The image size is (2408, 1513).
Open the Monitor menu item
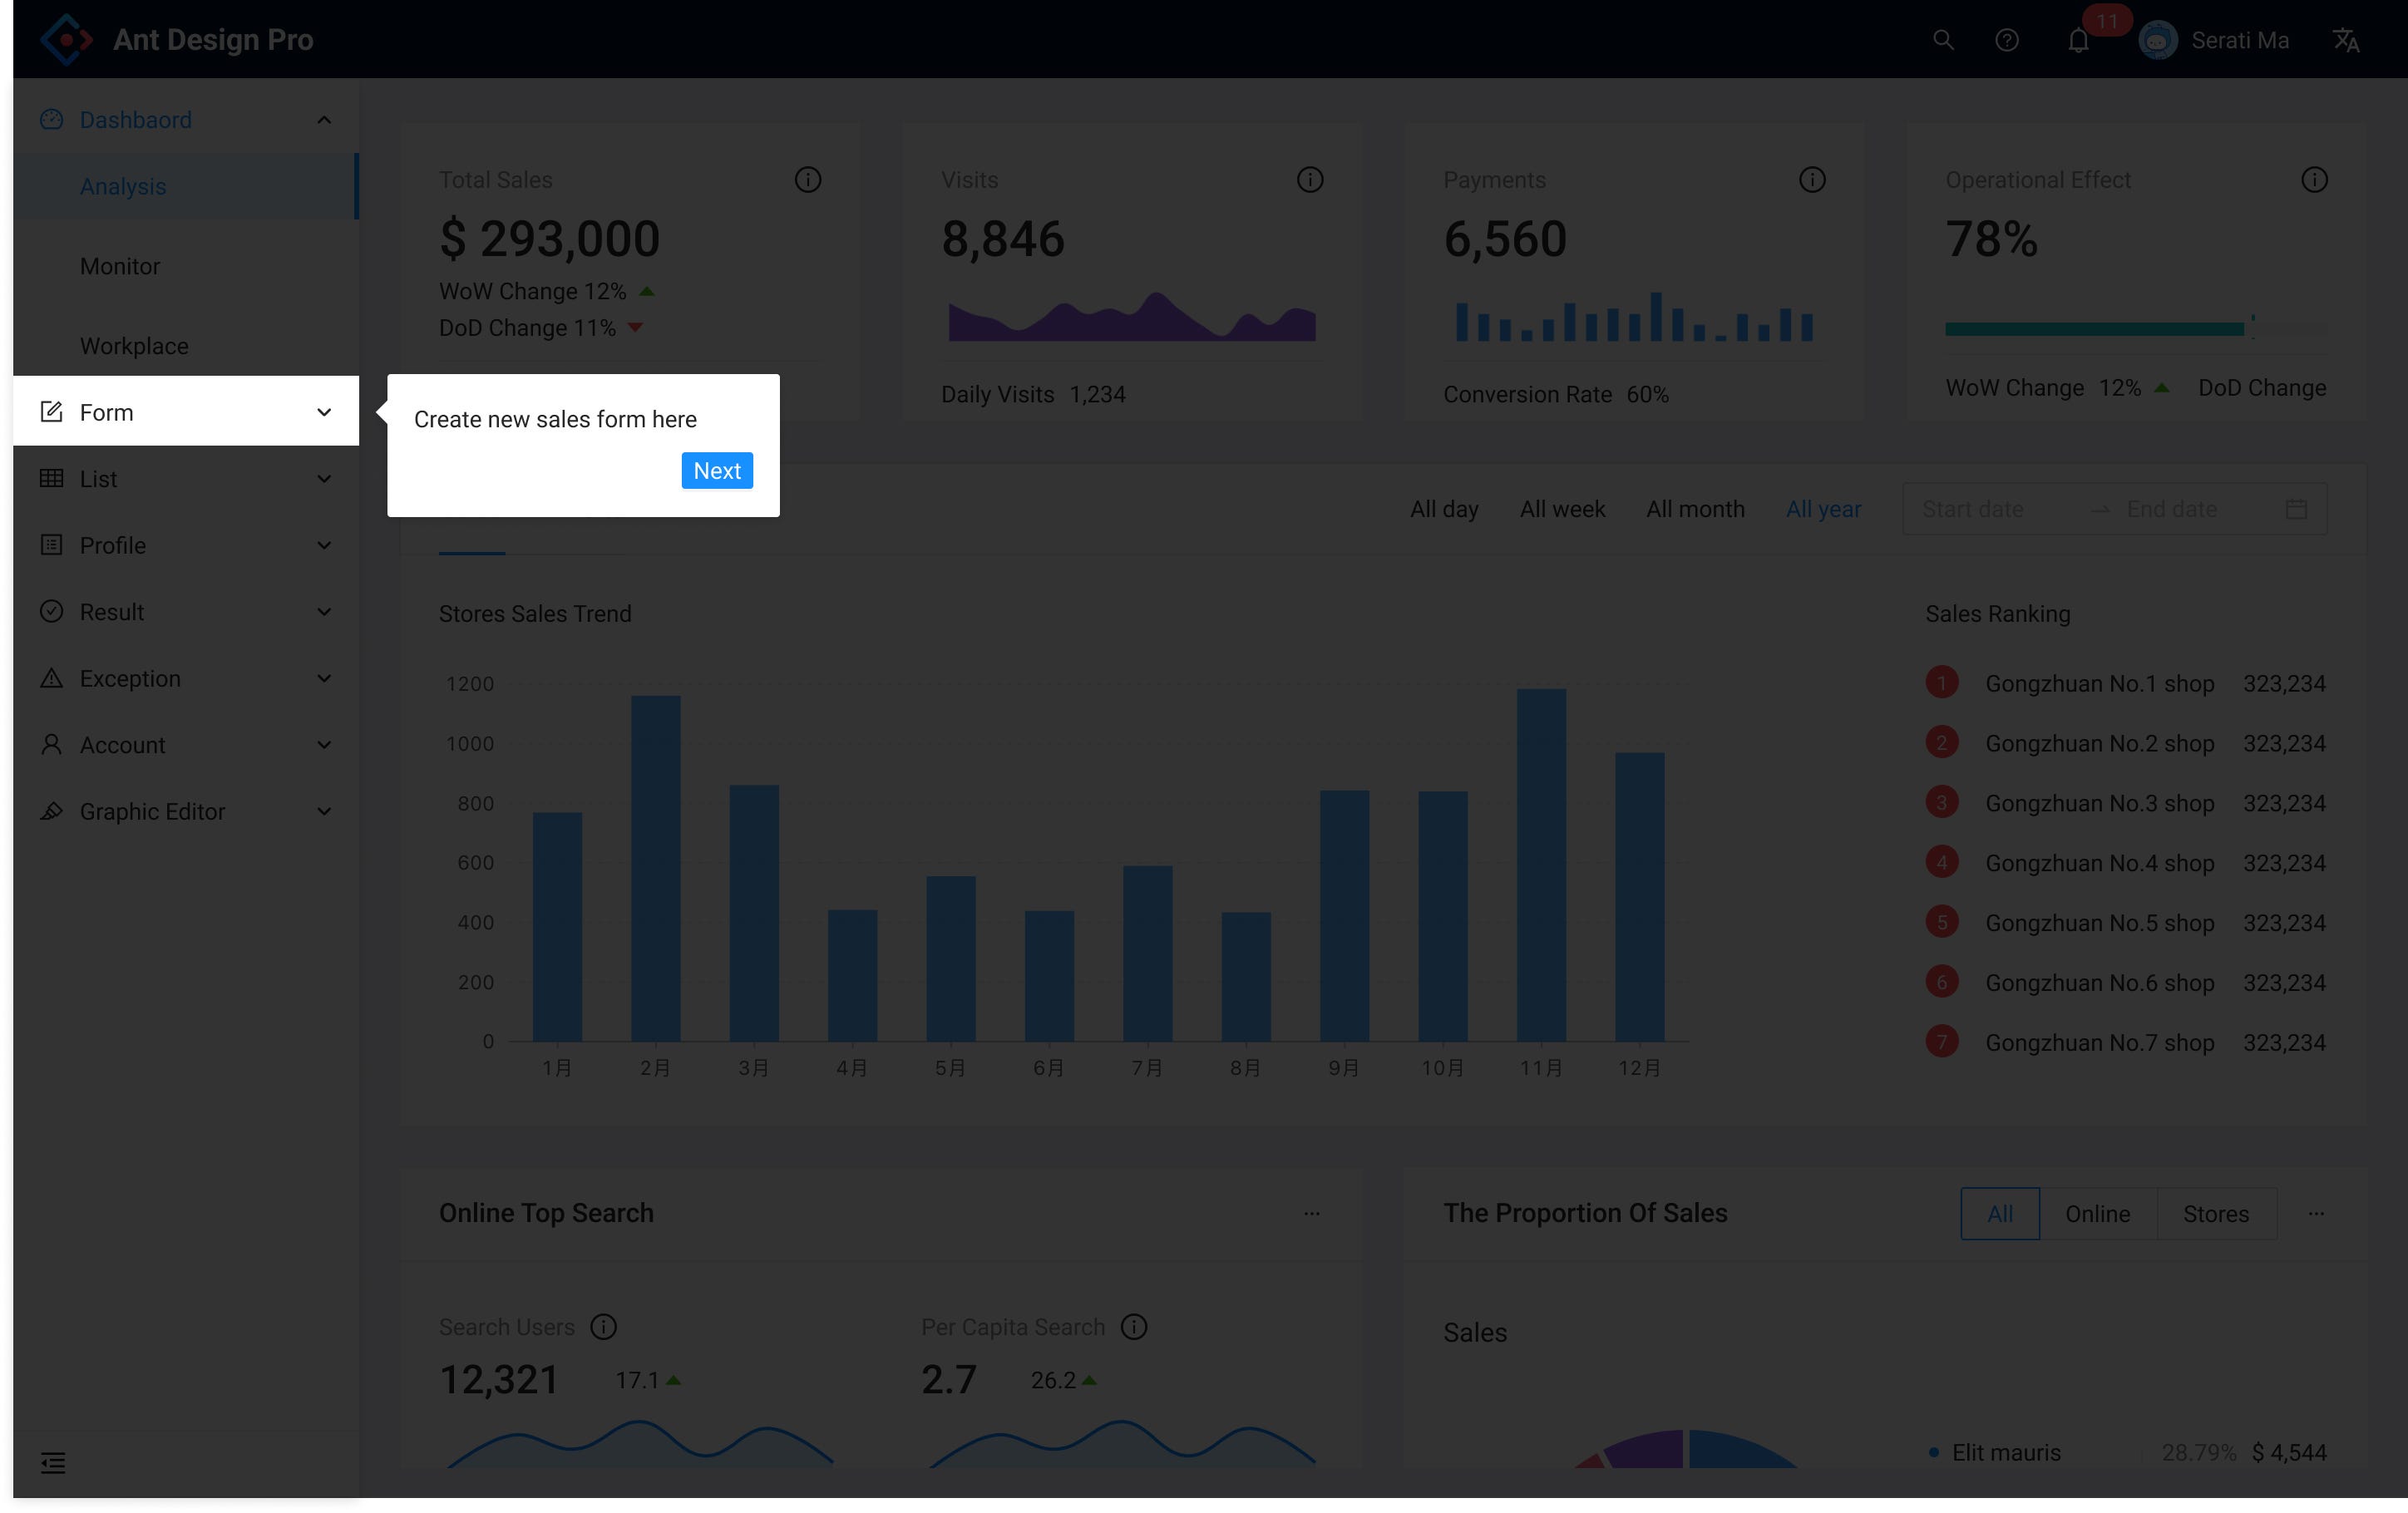coord(120,266)
